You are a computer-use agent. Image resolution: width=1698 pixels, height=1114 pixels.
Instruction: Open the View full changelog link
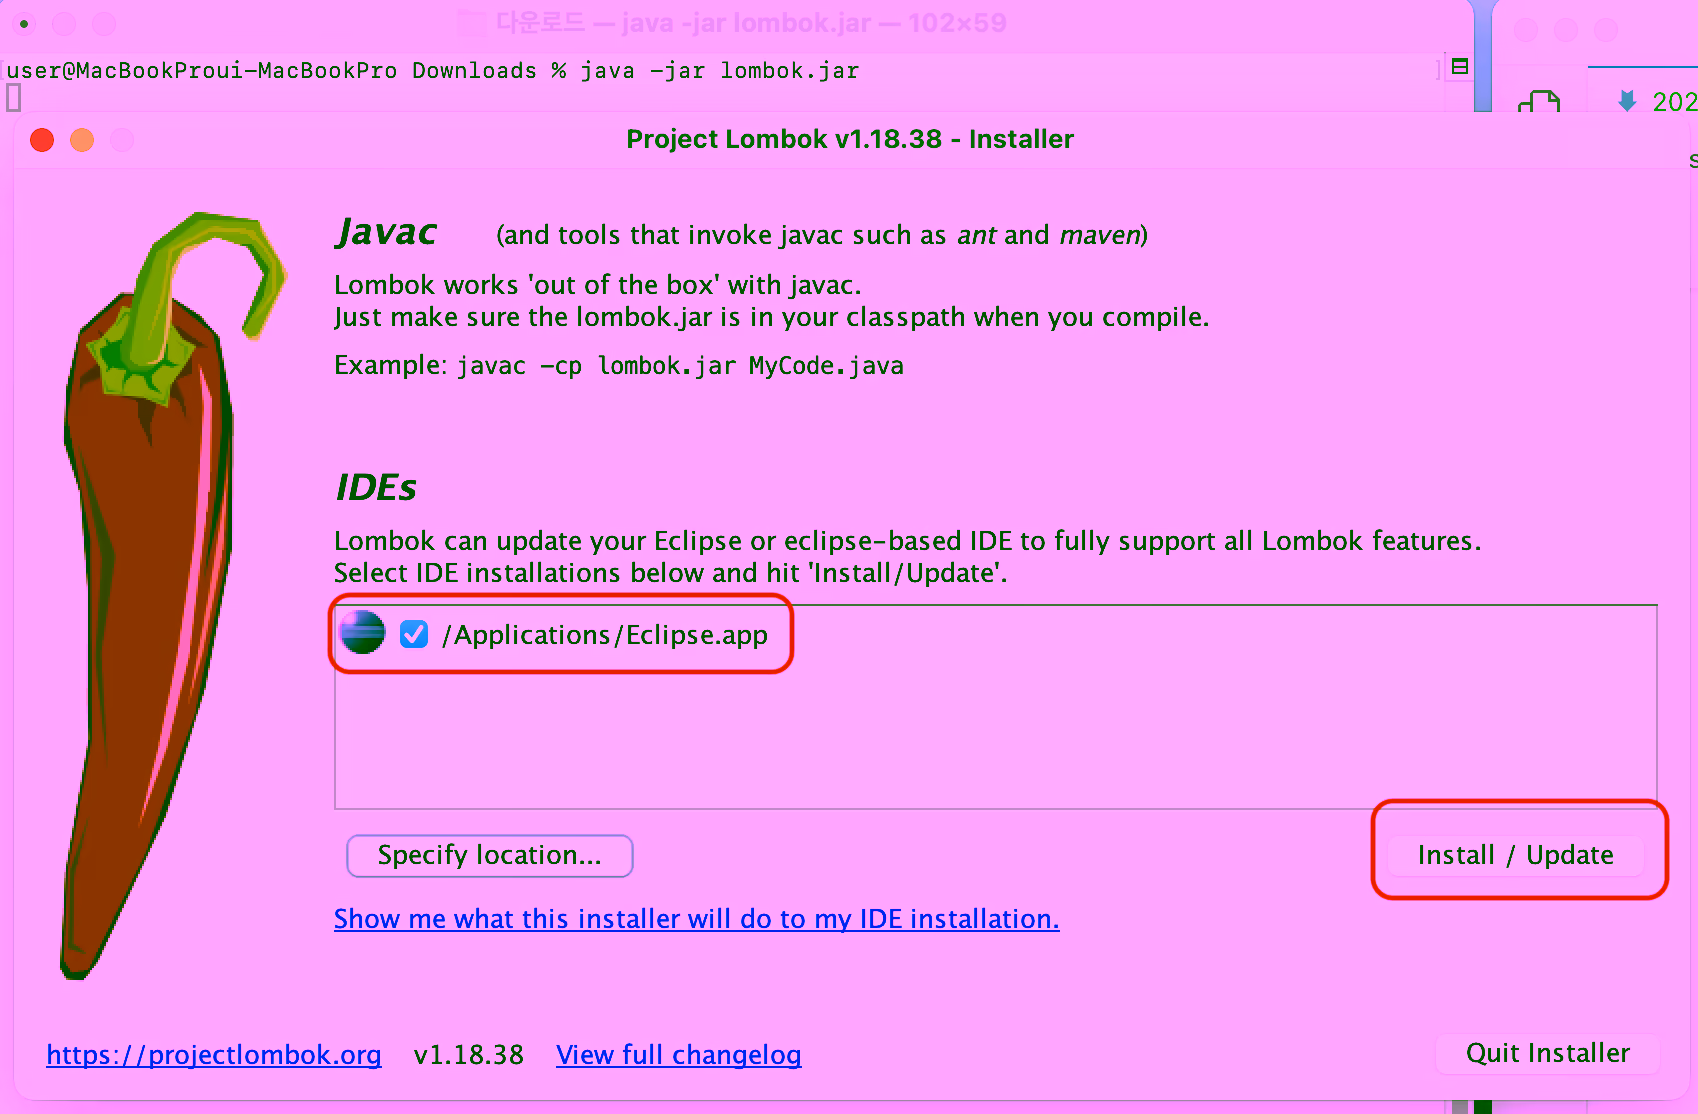tap(678, 1055)
